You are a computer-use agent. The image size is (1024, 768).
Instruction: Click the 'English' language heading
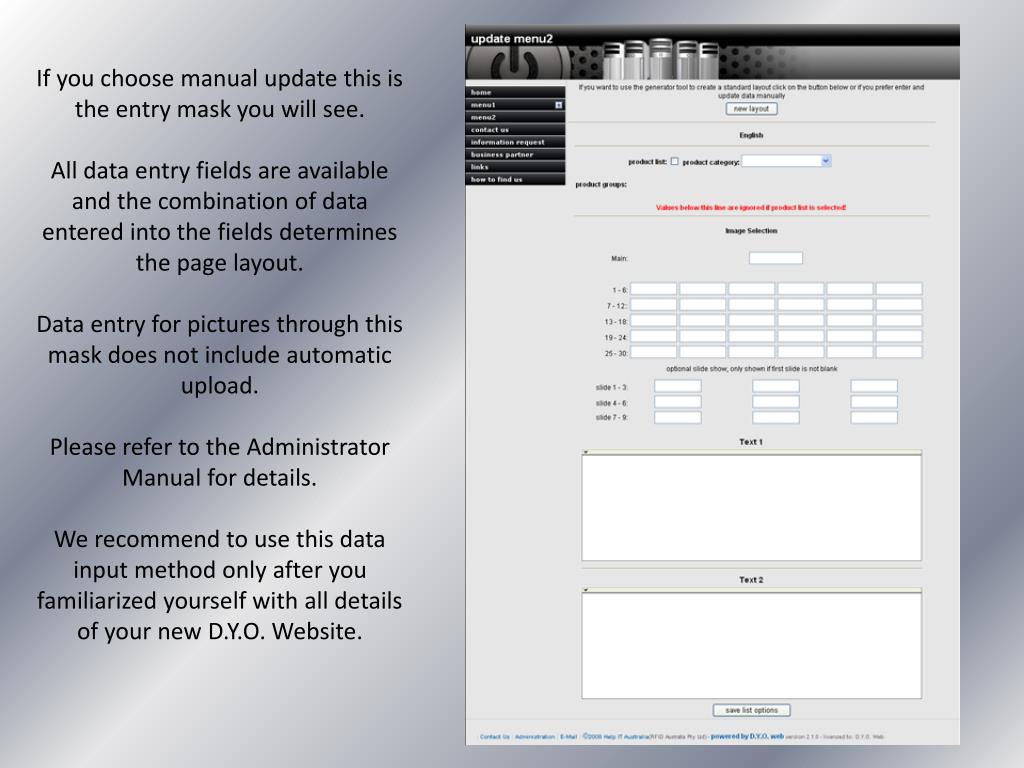coord(751,135)
